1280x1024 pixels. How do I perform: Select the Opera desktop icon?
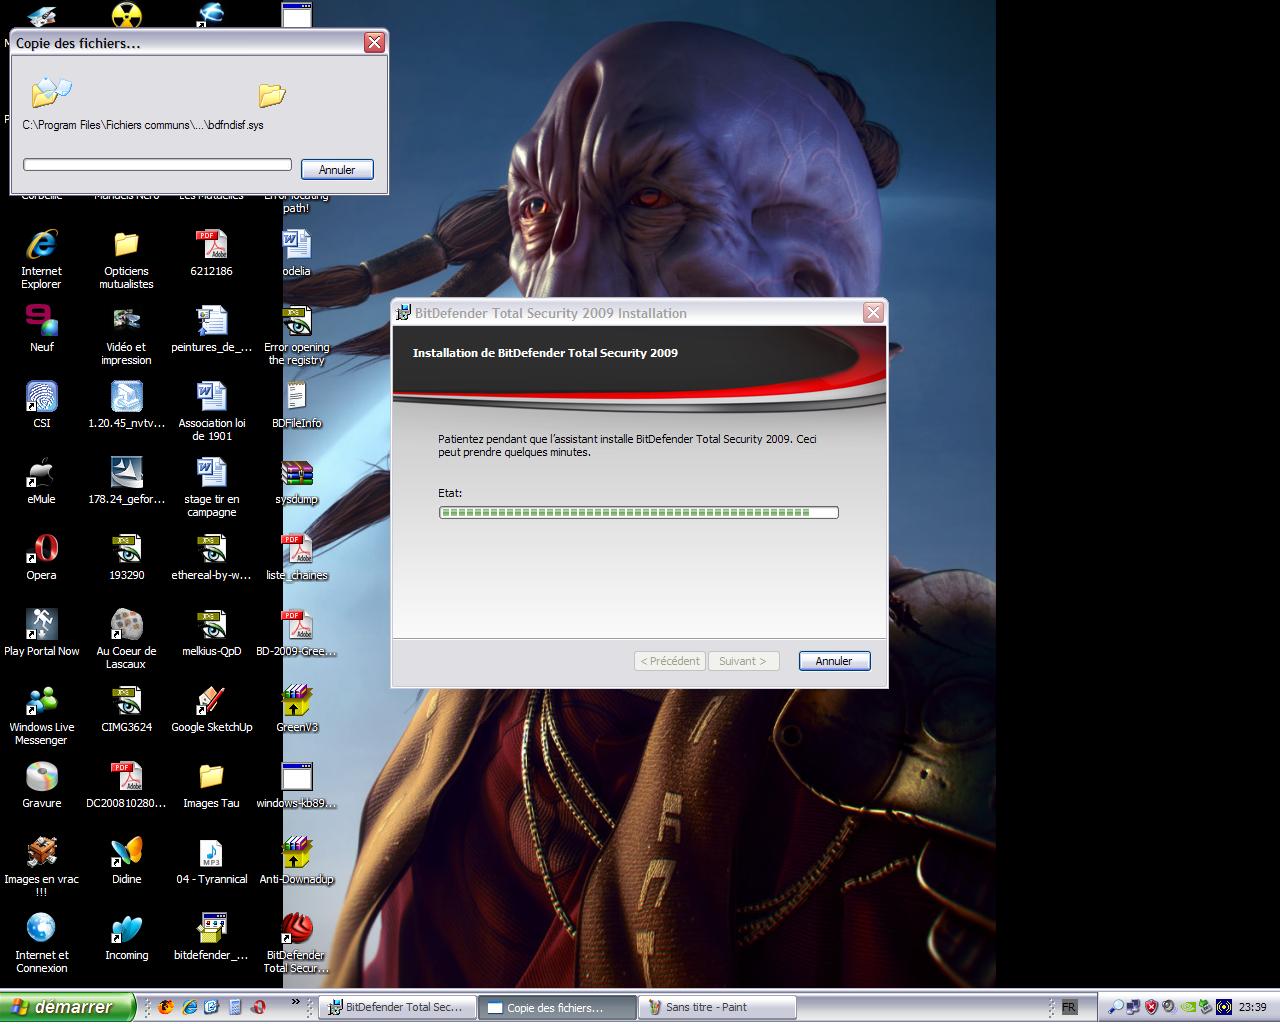click(41, 556)
